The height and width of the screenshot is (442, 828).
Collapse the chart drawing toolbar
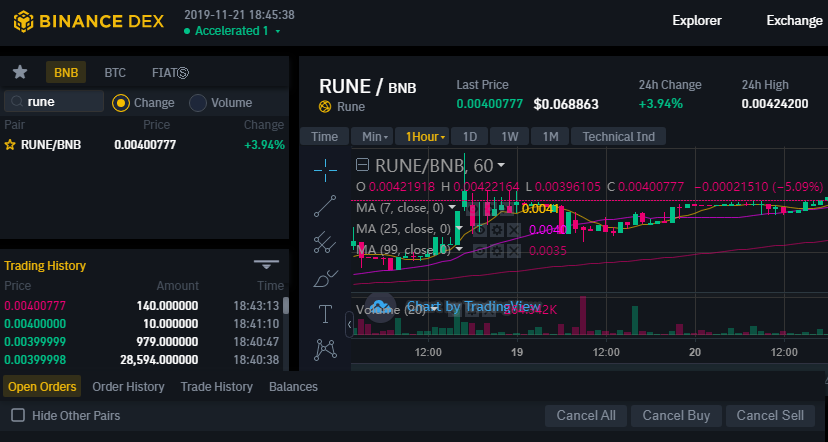click(349, 325)
